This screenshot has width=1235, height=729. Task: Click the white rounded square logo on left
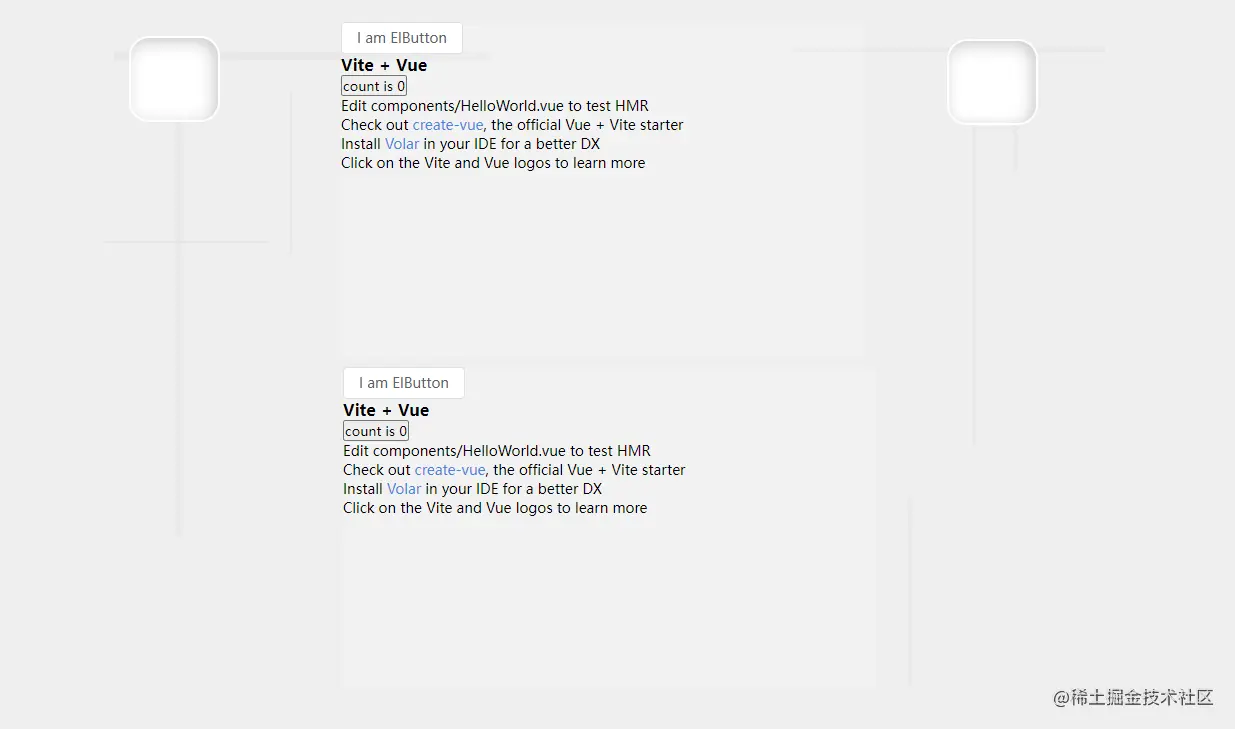tap(174, 79)
